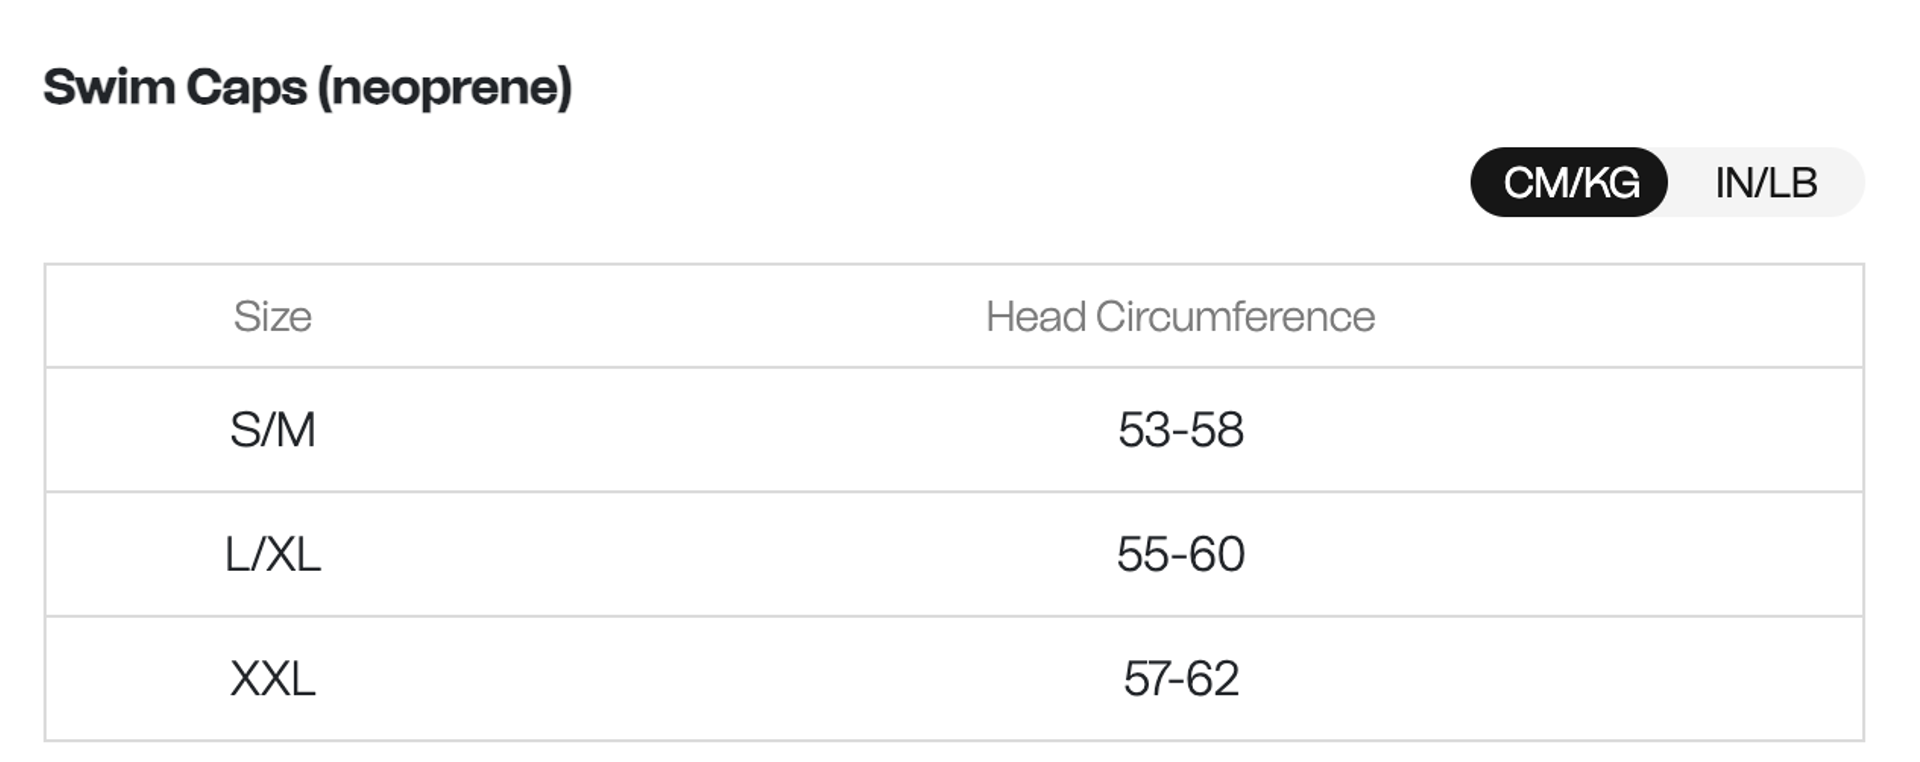Click the number 62 in the XXL row
Image resolution: width=1920 pixels, height=762 pixels.
click(1213, 679)
